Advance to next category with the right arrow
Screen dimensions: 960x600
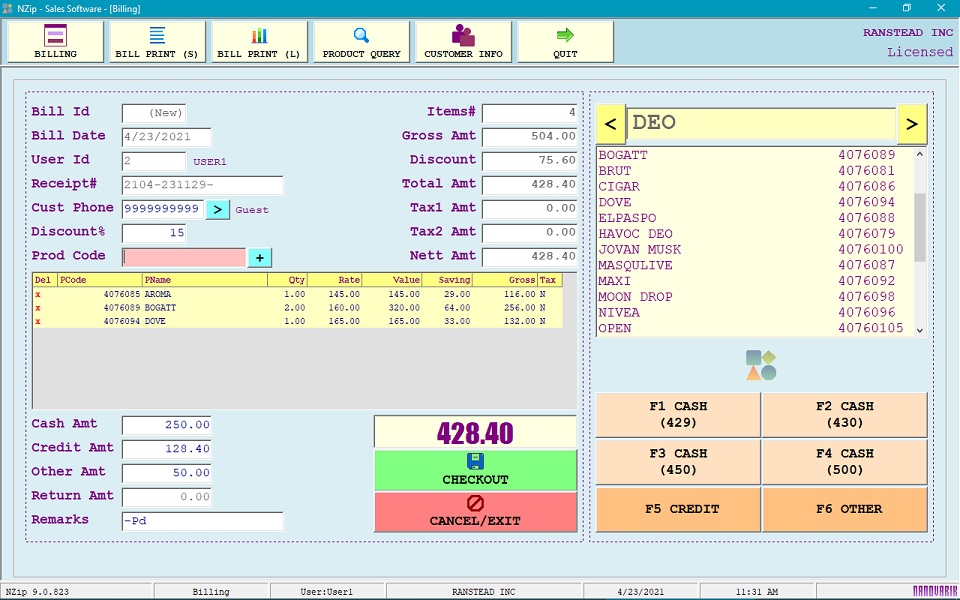(x=911, y=122)
